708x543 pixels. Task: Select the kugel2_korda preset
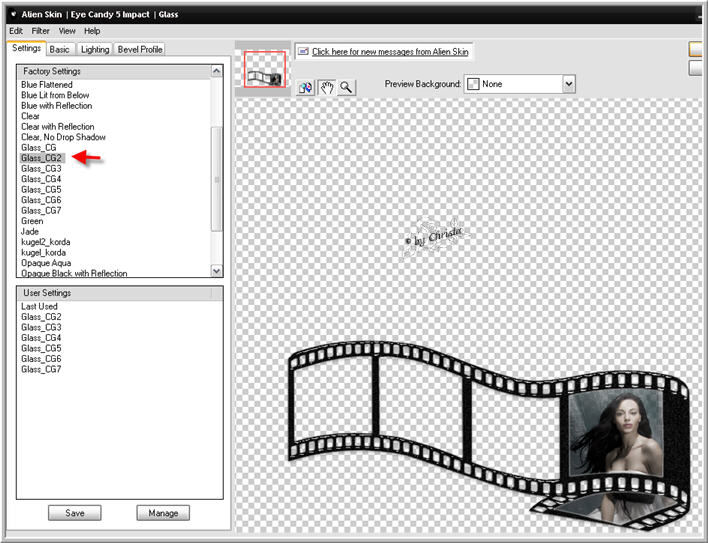46,242
